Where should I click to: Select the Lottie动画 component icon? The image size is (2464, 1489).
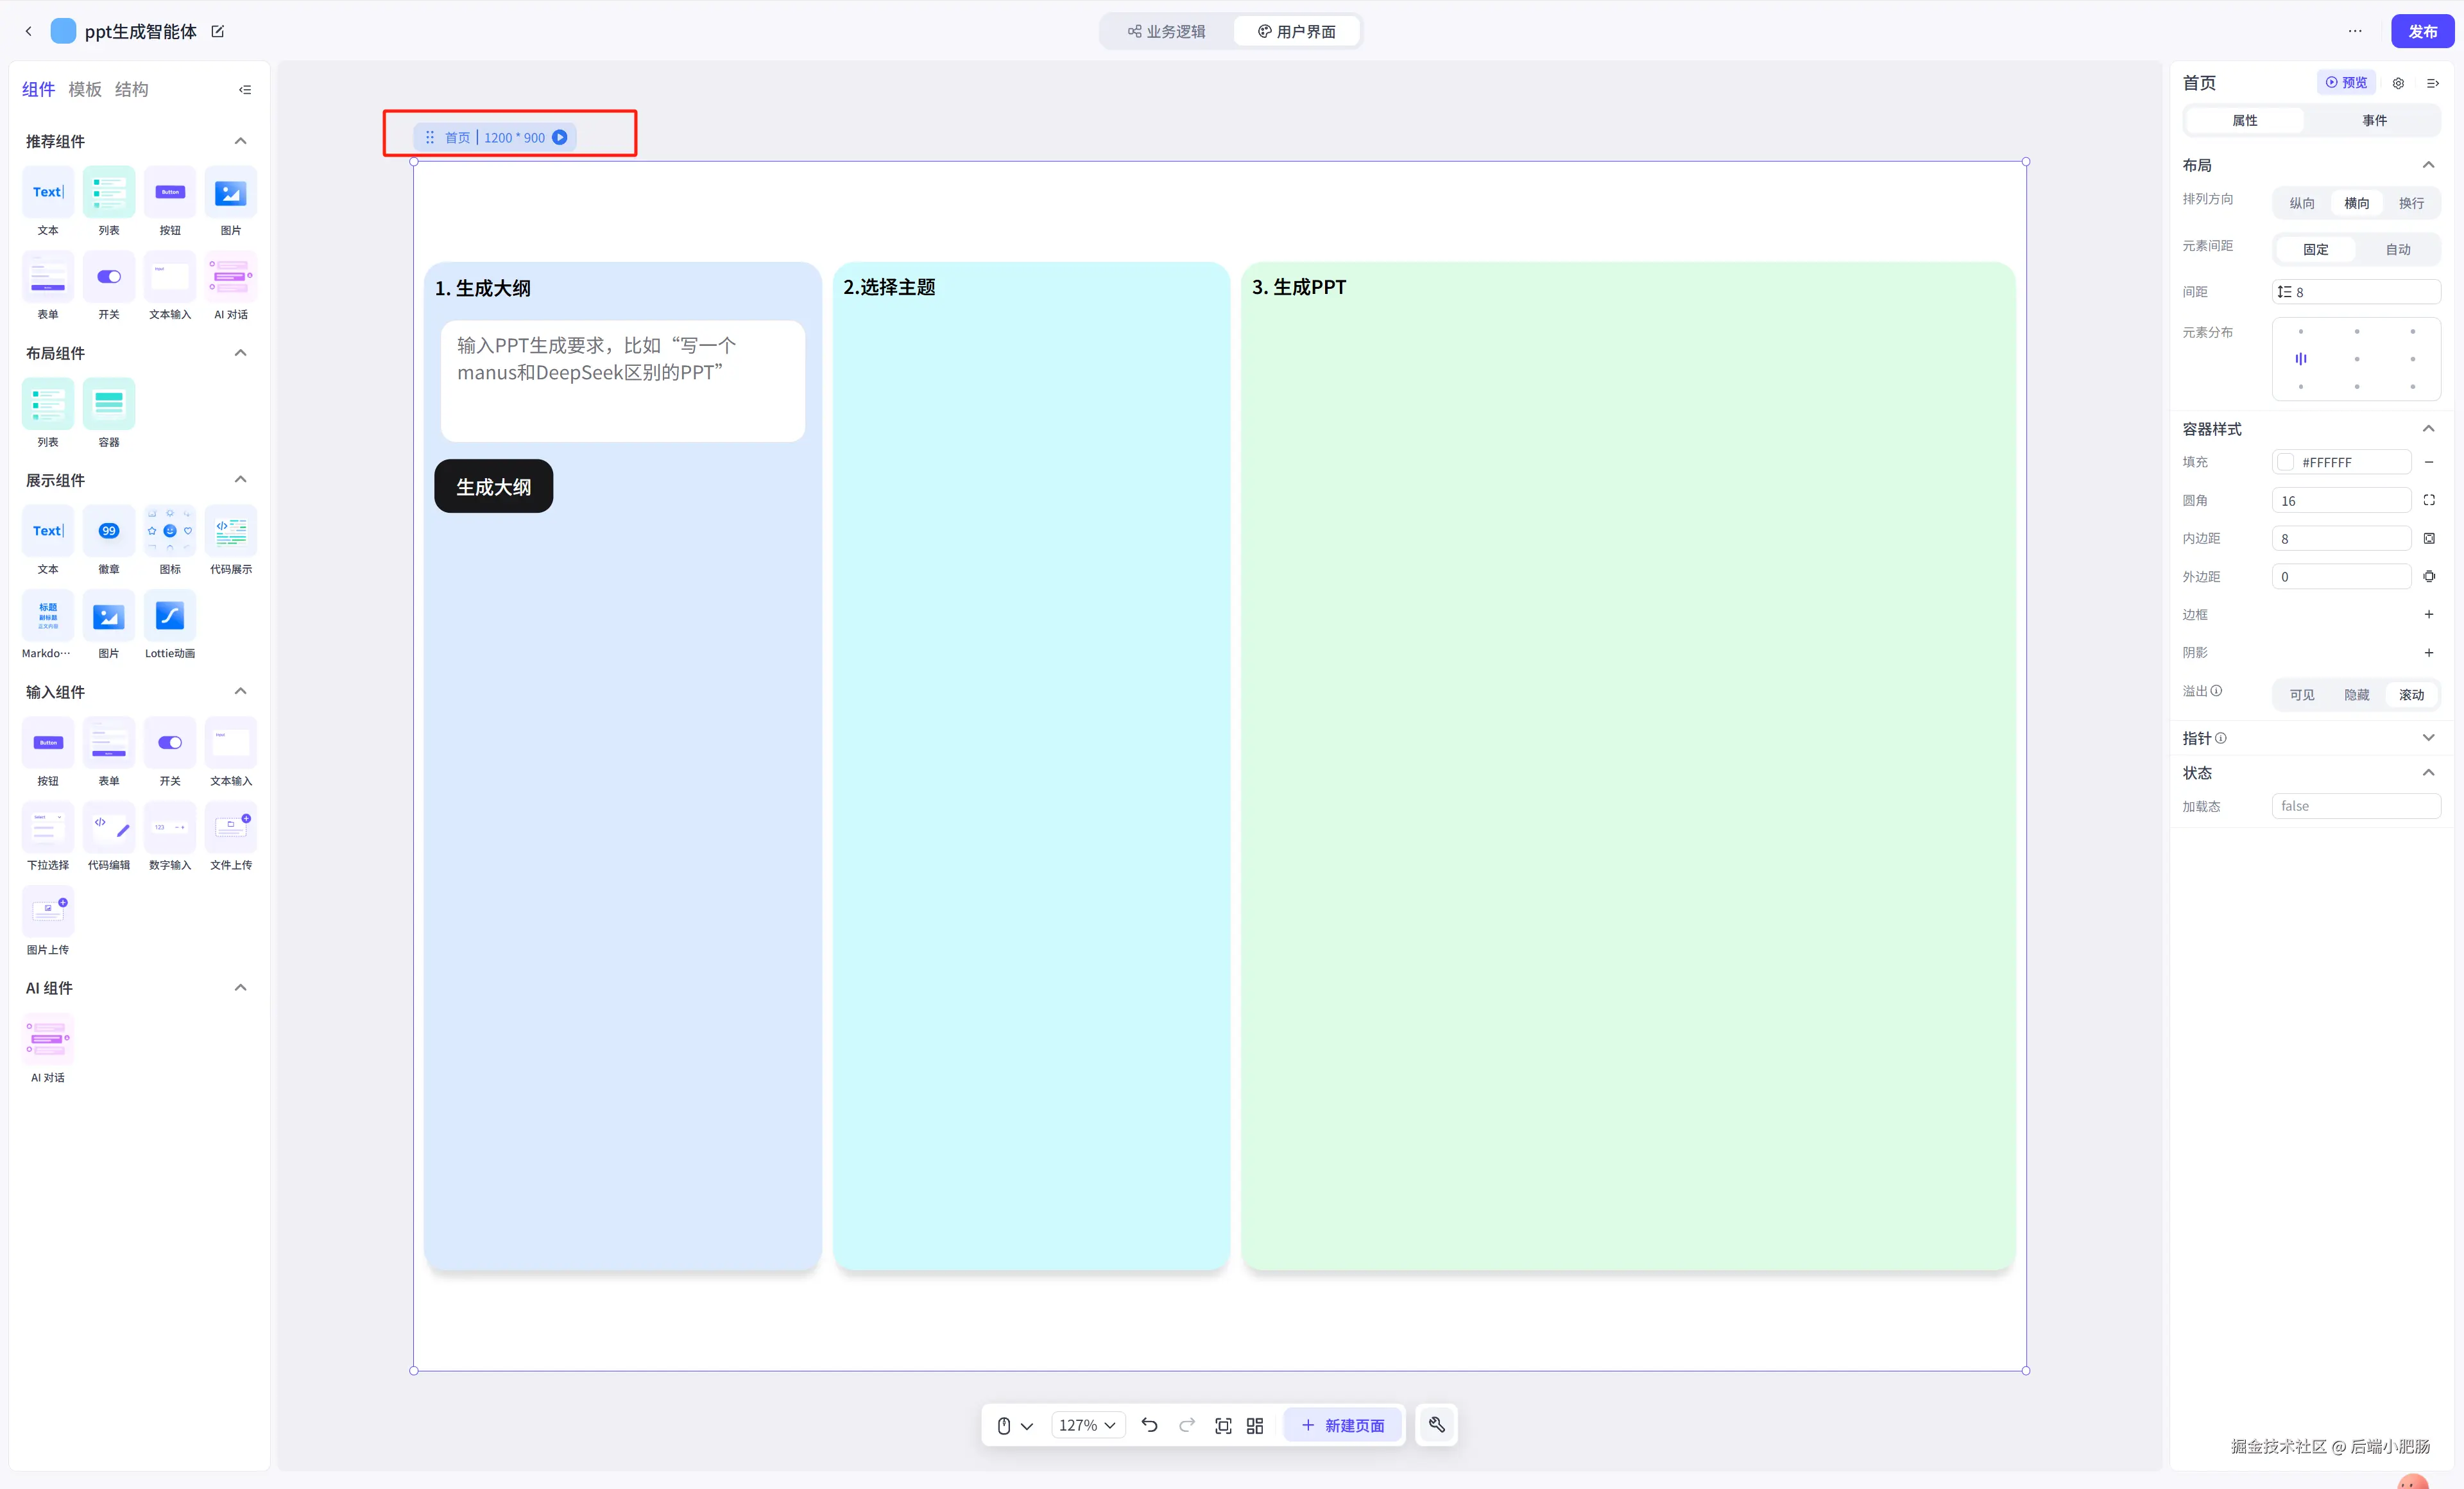(169, 616)
